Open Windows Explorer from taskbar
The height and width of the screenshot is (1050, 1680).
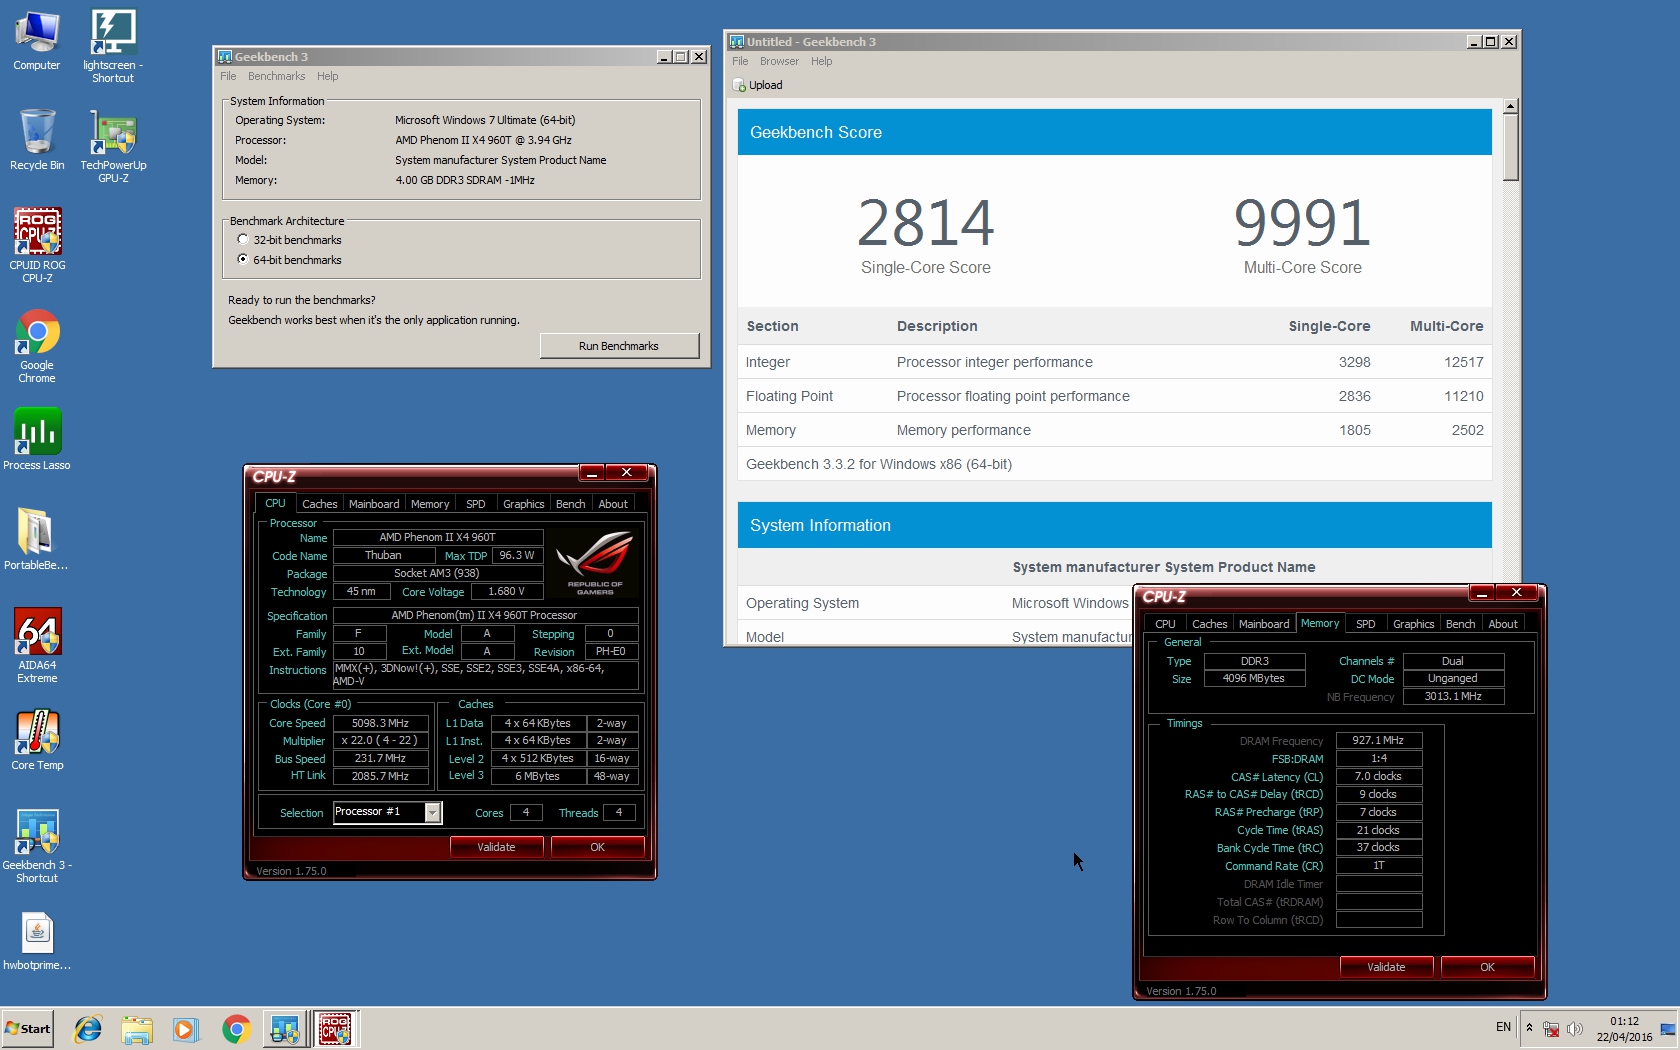(x=137, y=1029)
